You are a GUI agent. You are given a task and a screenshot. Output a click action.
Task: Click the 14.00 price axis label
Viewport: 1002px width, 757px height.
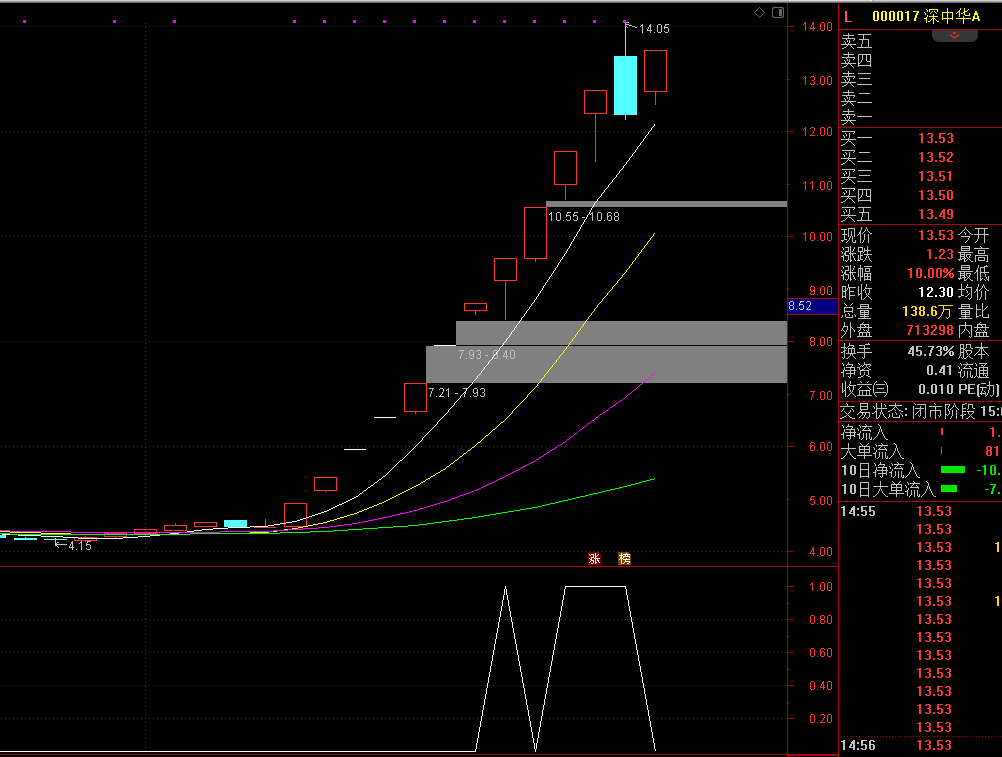(x=817, y=27)
